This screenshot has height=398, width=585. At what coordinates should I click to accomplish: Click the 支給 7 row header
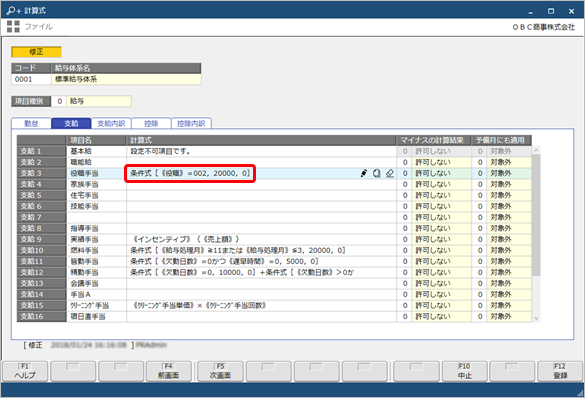pos(41,217)
